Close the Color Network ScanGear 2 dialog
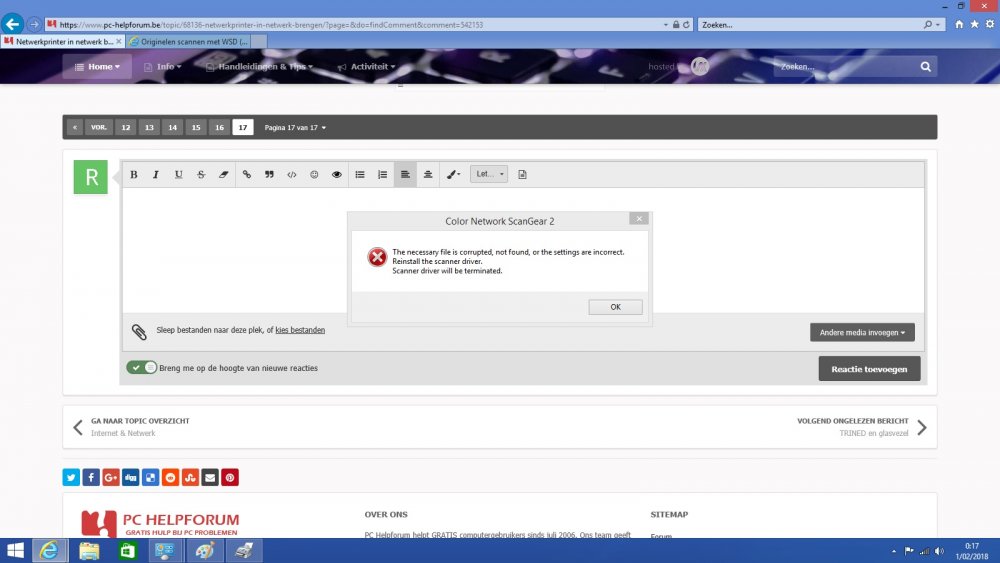This screenshot has height=563, width=1000. 639,219
